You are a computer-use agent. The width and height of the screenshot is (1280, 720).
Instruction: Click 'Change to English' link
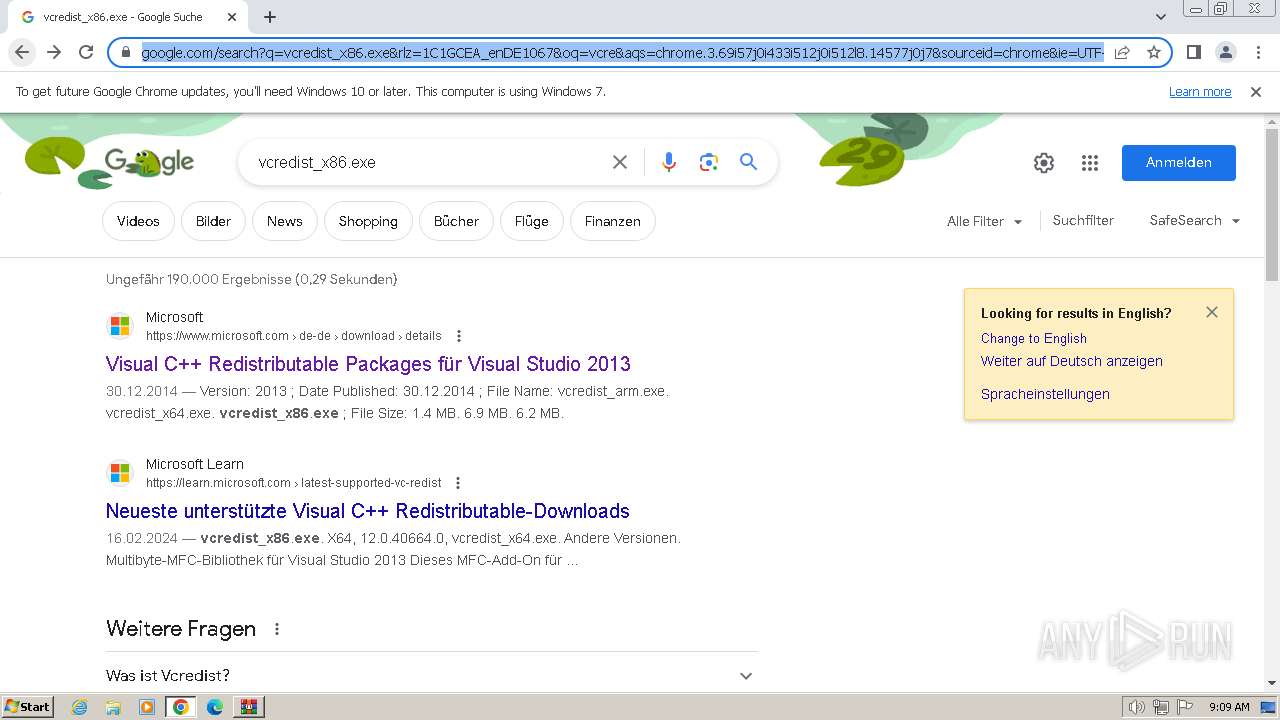[x=1034, y=339]
